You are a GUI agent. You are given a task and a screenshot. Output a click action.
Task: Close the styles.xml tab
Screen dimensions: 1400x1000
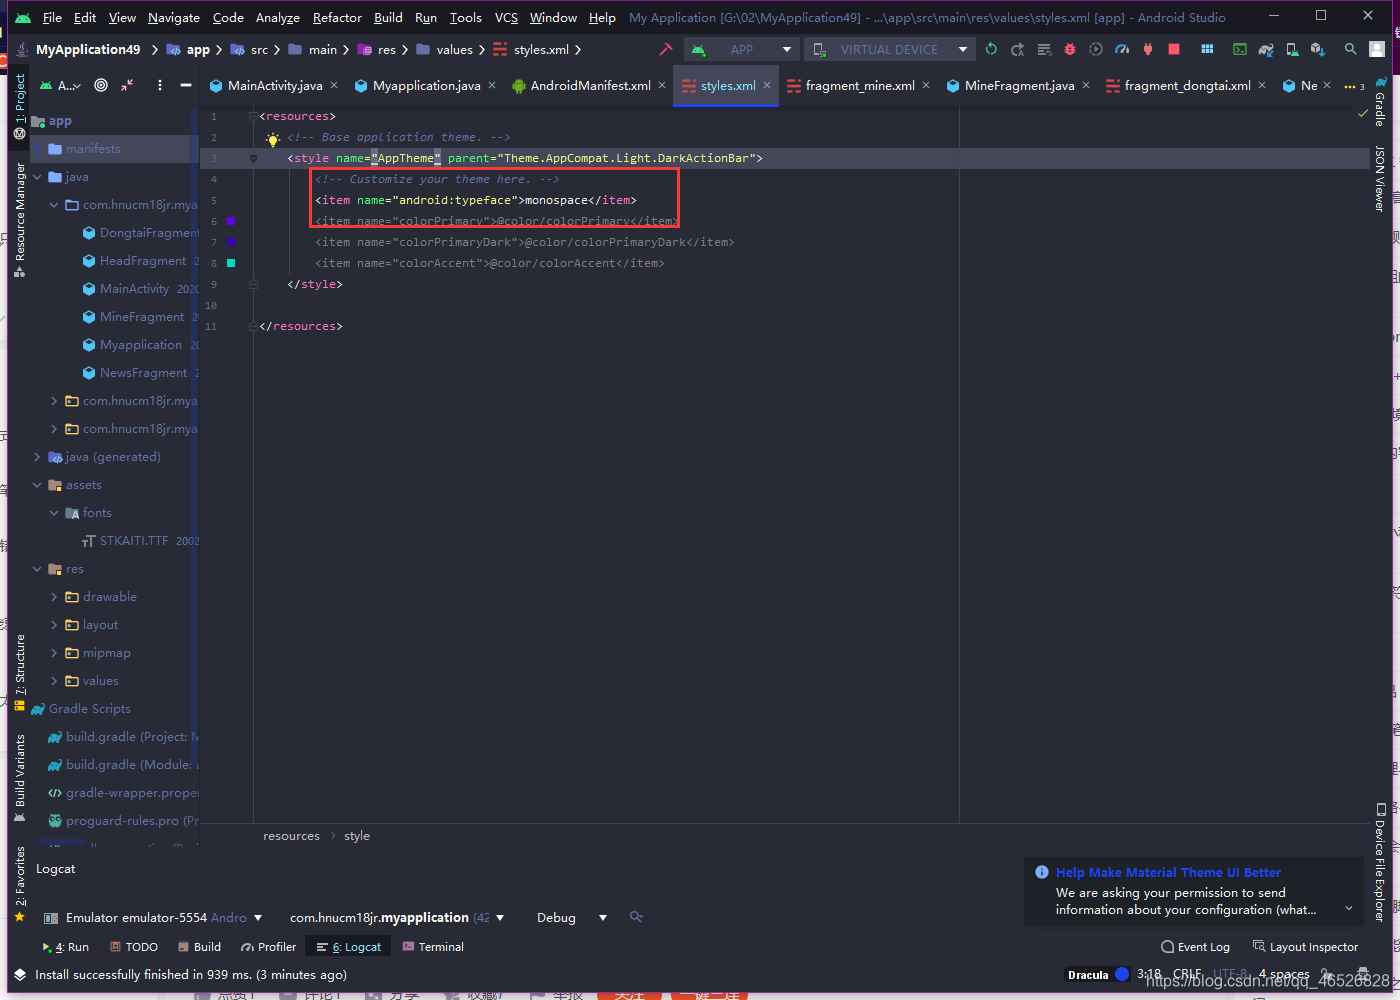(x=767, y=85)
